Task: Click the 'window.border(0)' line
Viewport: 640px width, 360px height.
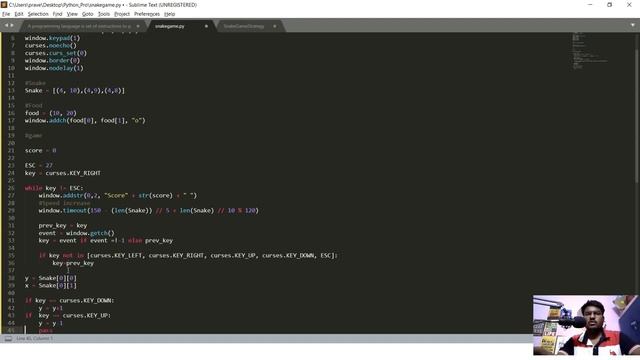Action: [52, 60]
